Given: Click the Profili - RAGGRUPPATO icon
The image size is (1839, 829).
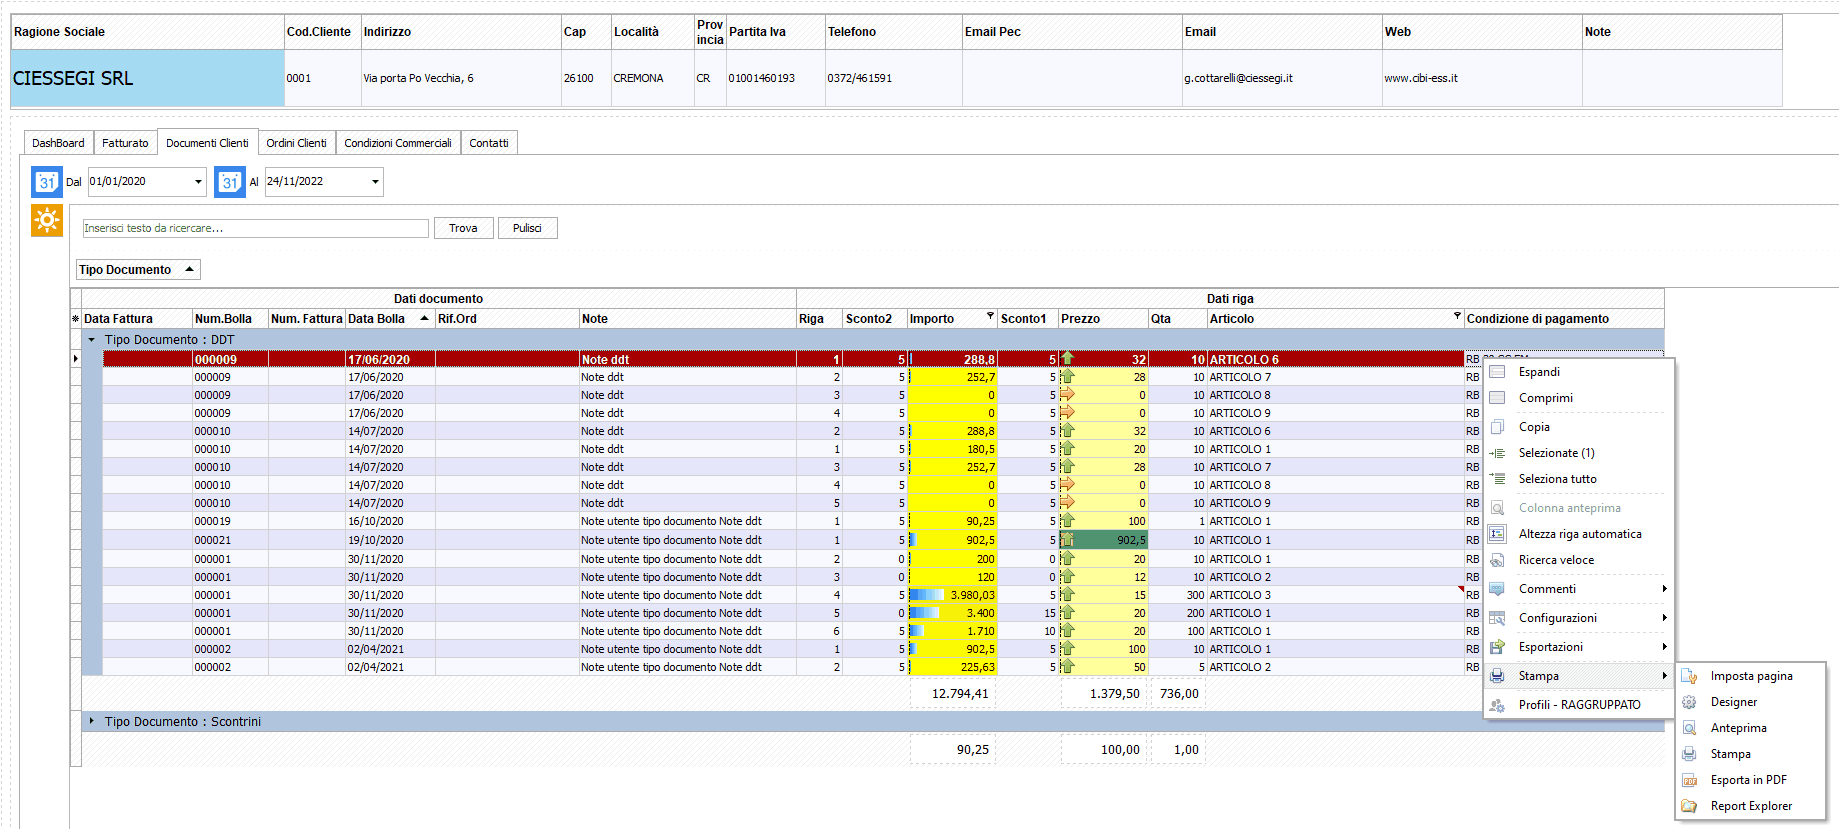Looking at the screenshot, I should pos(1497,705).
